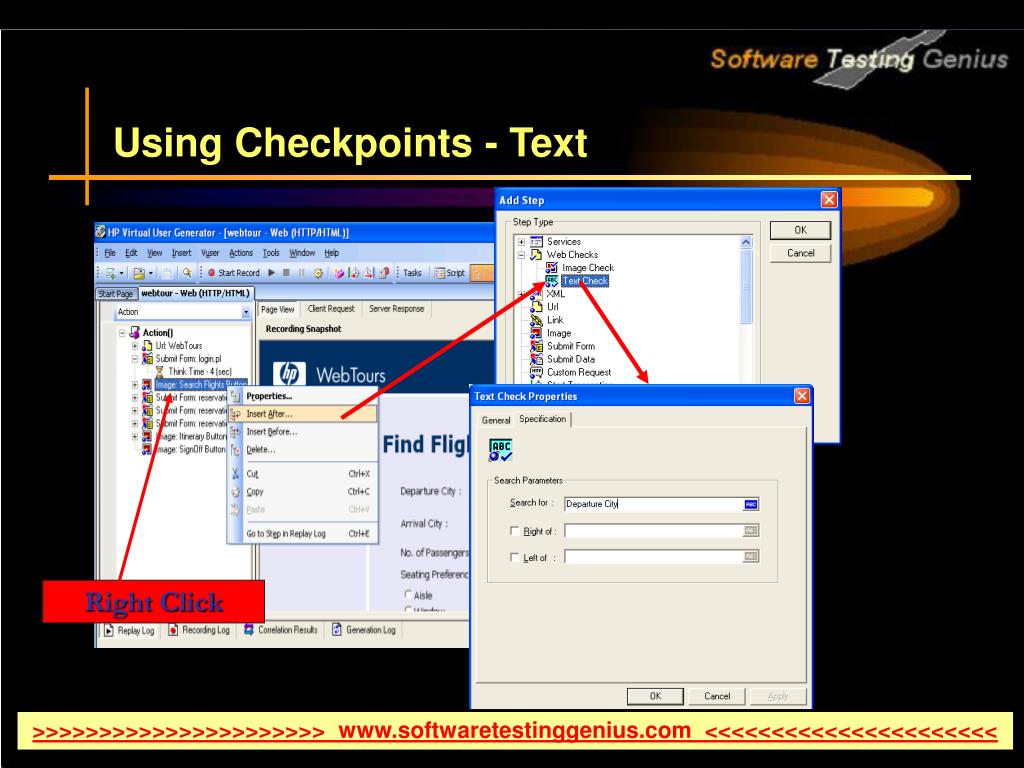Screen dimensions: 1024x768
Task: Switch to the Server Response tab
Action: [x=396, y=309]
